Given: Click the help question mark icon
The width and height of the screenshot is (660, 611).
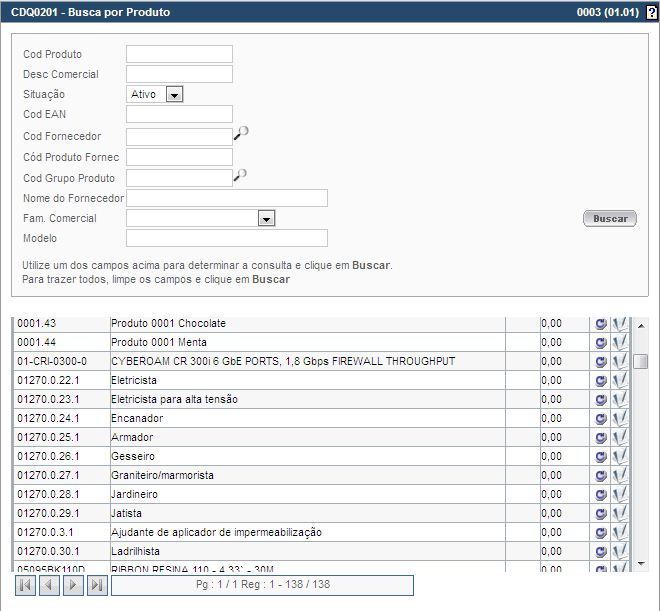Looking at the screenshot, I should [x=651, y=13].
